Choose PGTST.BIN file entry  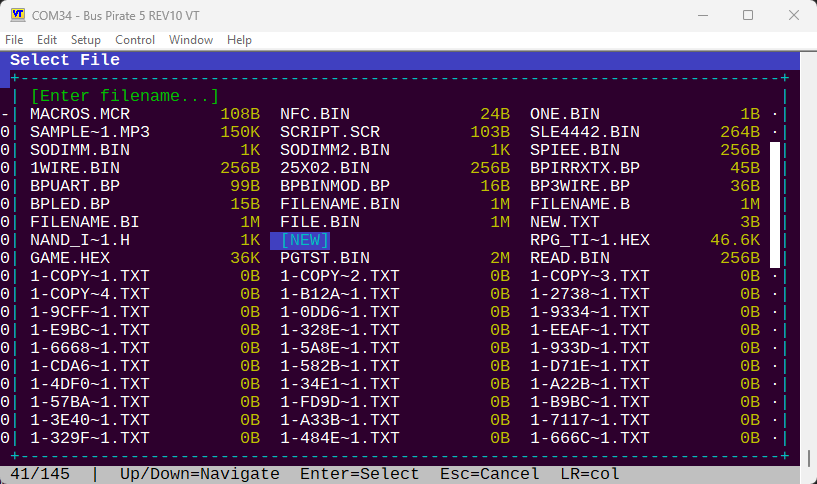(325, 258)
